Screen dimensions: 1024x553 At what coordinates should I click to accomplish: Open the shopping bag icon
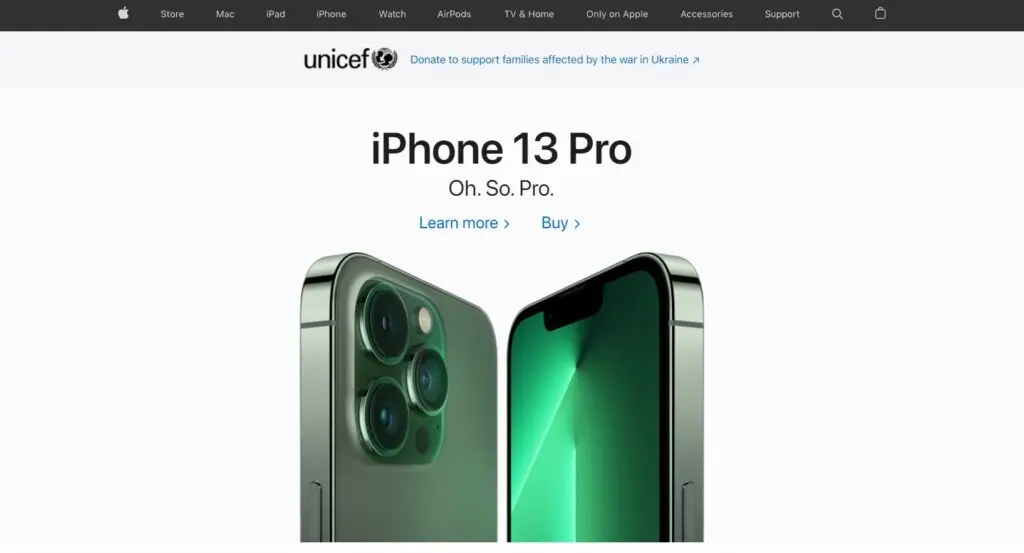coord(880,13)
